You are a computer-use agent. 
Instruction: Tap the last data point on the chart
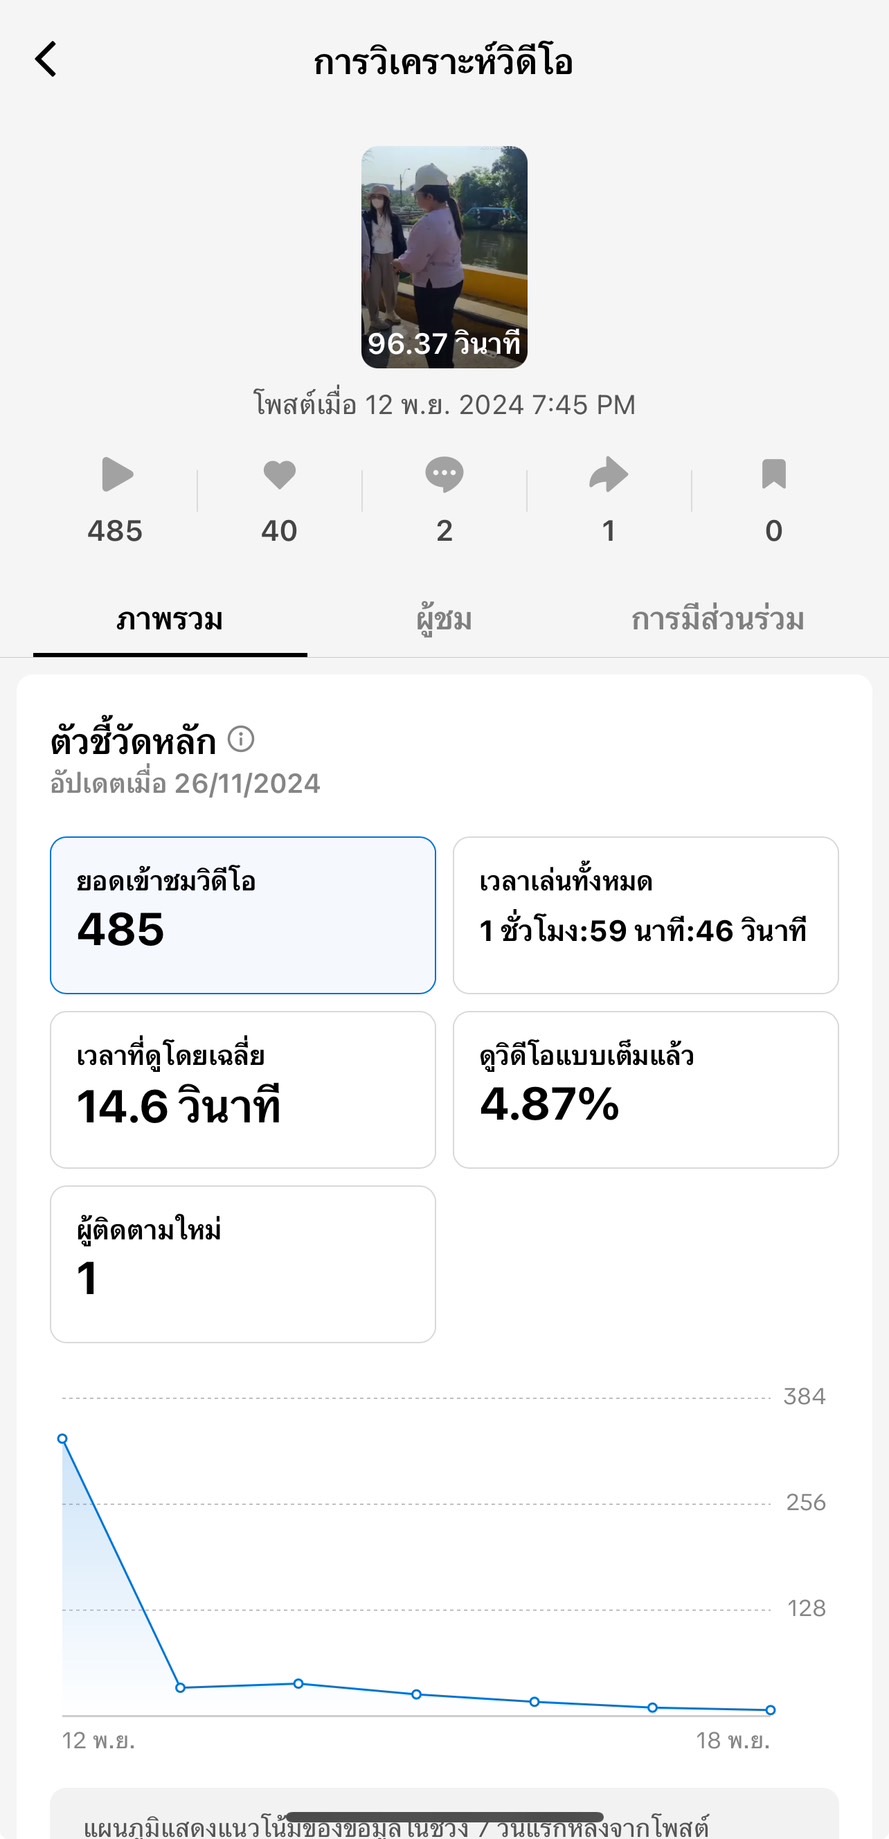click(770, 1710)
